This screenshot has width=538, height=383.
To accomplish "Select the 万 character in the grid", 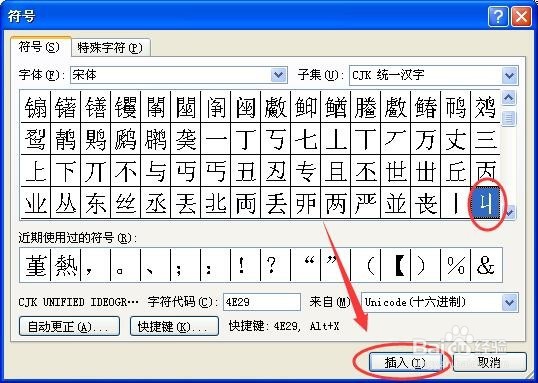I will tap(425, 139).
